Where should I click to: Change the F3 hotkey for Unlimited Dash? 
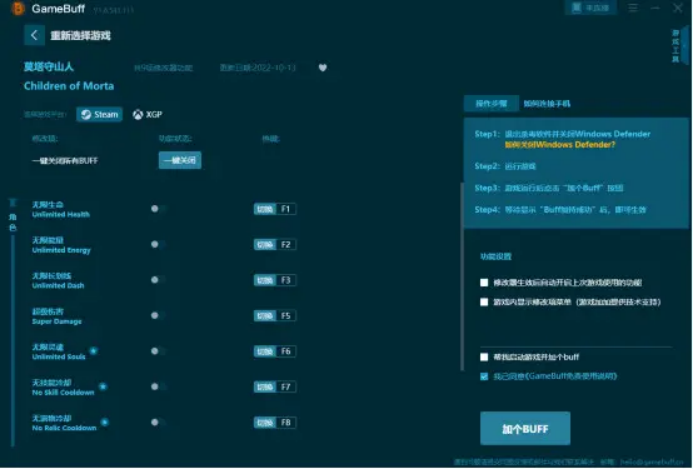pyautogui.click(x=275, y=280)
